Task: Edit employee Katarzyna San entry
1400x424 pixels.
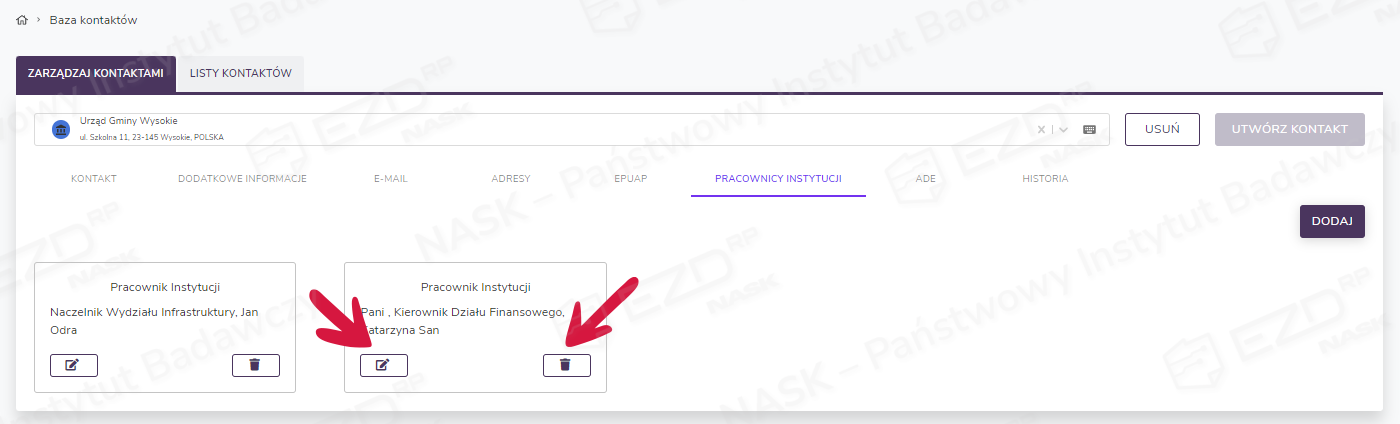Action: 383,365
